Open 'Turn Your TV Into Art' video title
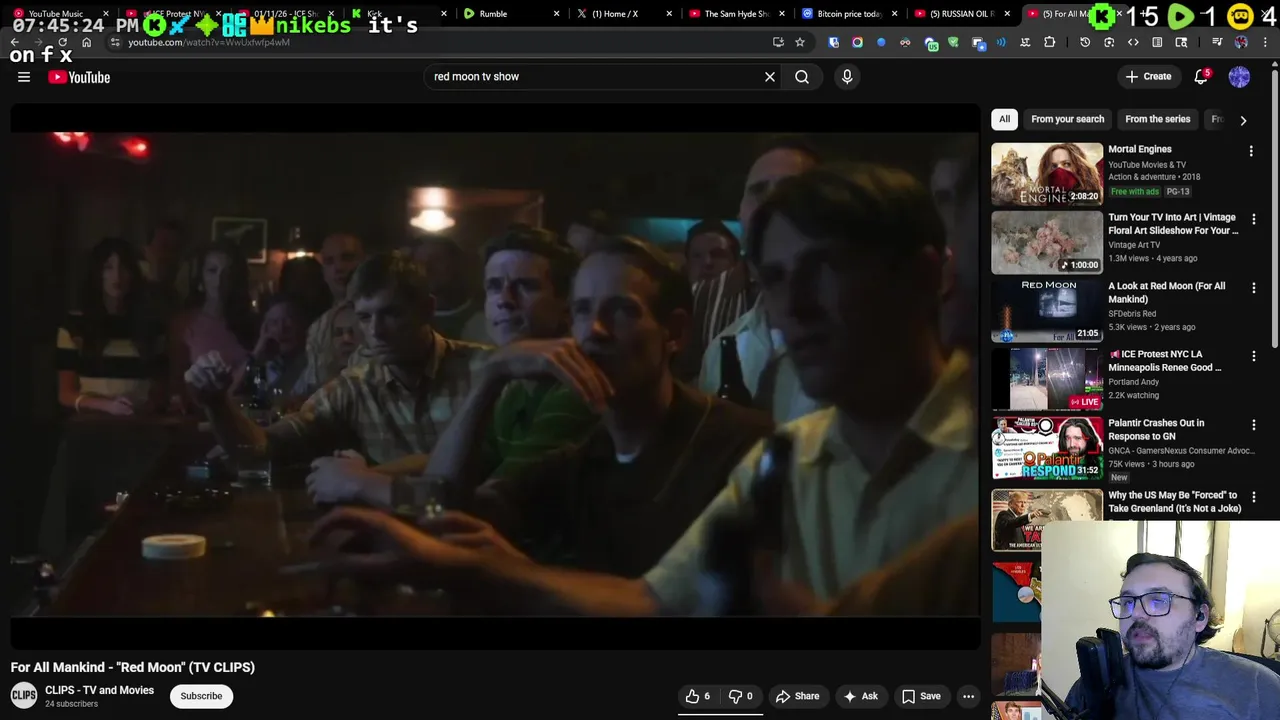Viewport: 1280px width, 720px height. (x=1173, y=224)
